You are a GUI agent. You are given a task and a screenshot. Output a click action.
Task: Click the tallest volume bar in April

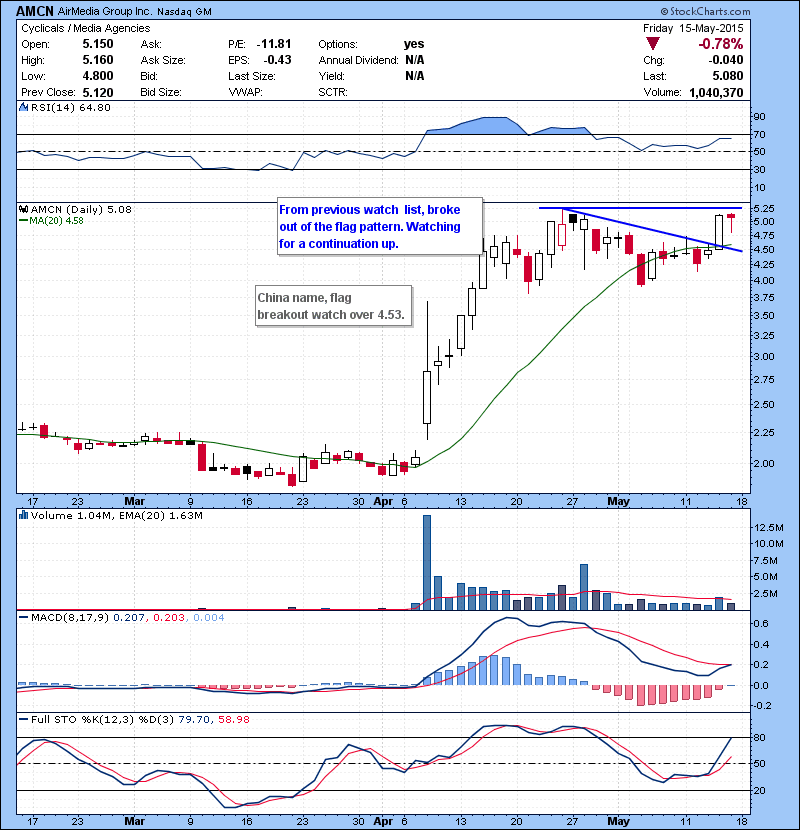click(x=427, y=562)
